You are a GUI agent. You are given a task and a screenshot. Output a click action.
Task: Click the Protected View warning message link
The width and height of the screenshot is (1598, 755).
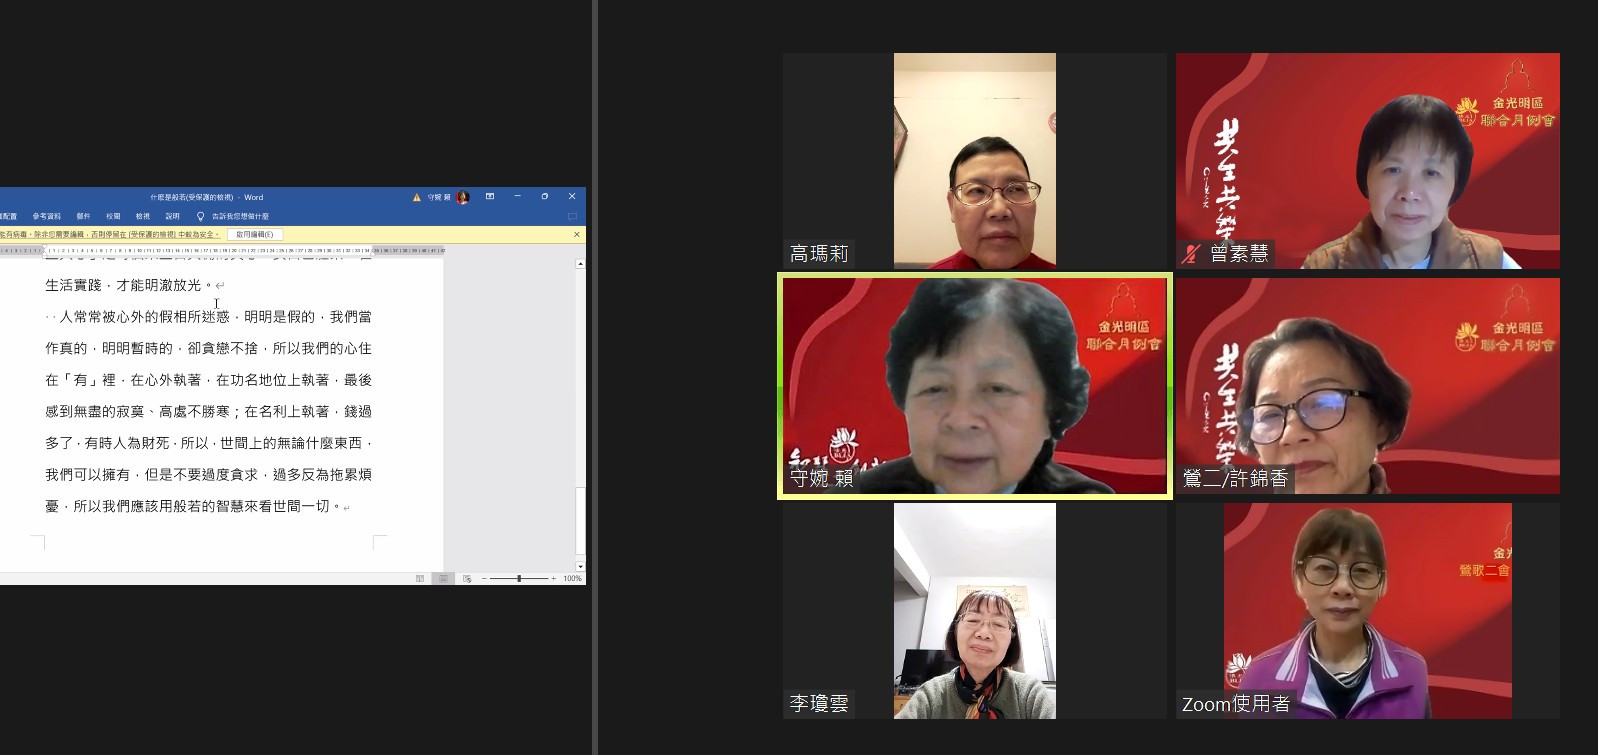tap(110, 234)
